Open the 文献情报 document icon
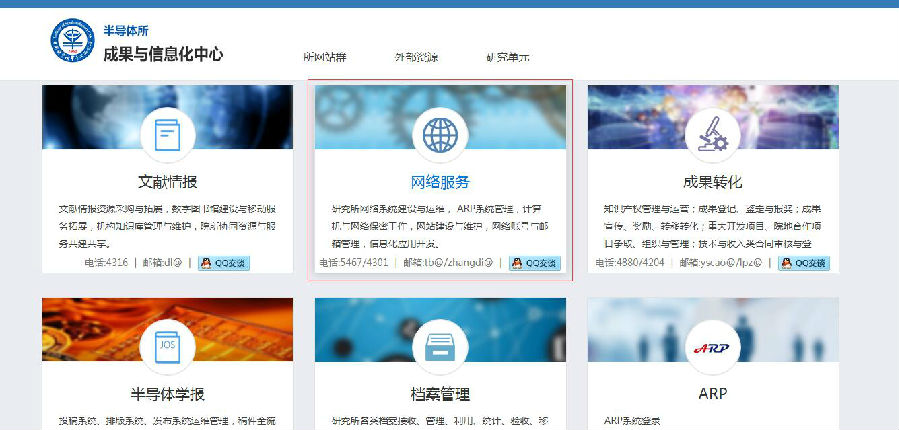899x430 pixels. (x=167, y=135)
